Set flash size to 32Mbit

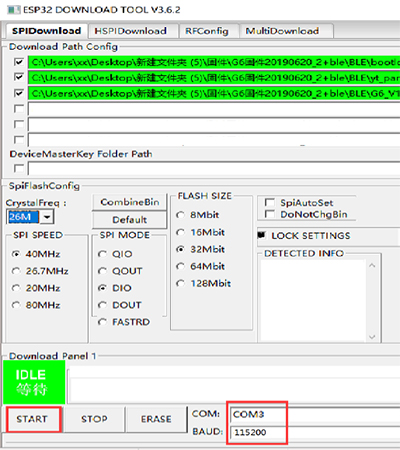click(x=200, y=249)
